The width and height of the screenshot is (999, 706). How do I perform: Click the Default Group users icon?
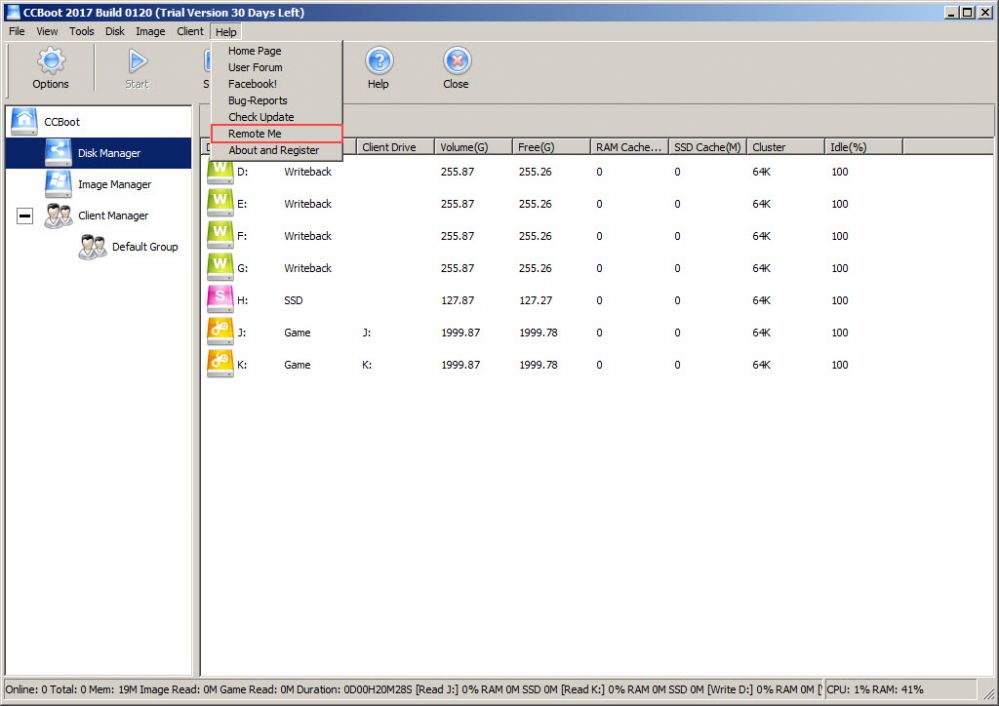point(92,247)
